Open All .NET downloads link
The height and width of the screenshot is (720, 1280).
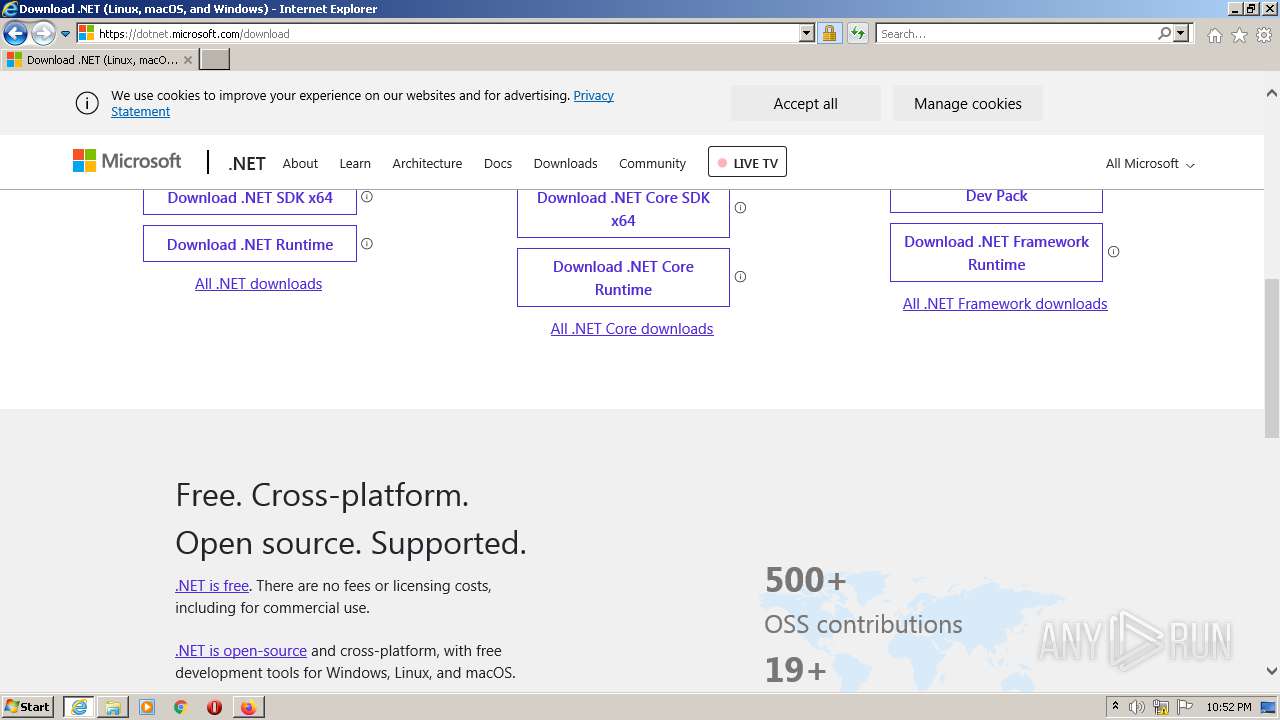258,284
